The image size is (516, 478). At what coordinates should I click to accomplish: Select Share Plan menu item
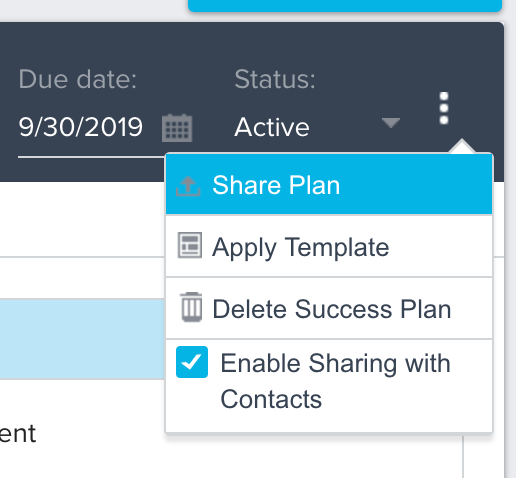pyautogui.click(x=329, y=185)
